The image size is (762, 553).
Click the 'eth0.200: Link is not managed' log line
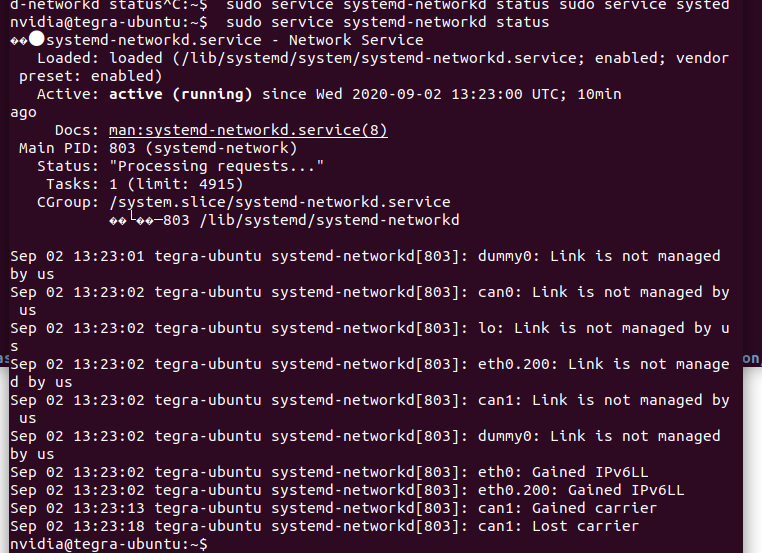click(369, 373)
